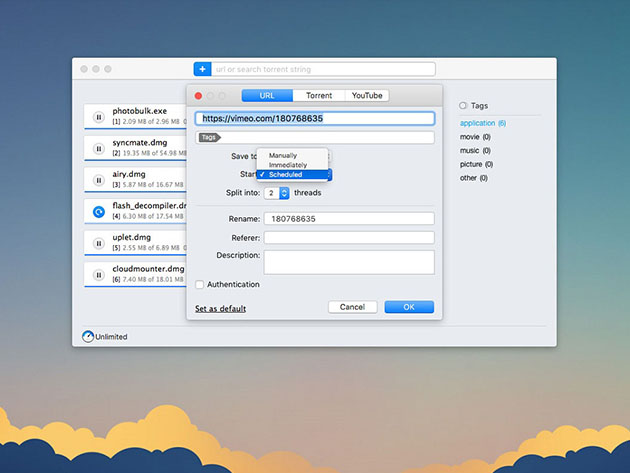Select Immediately in the Start dropdown
This screenshot has width=630, height=473.
287,165
